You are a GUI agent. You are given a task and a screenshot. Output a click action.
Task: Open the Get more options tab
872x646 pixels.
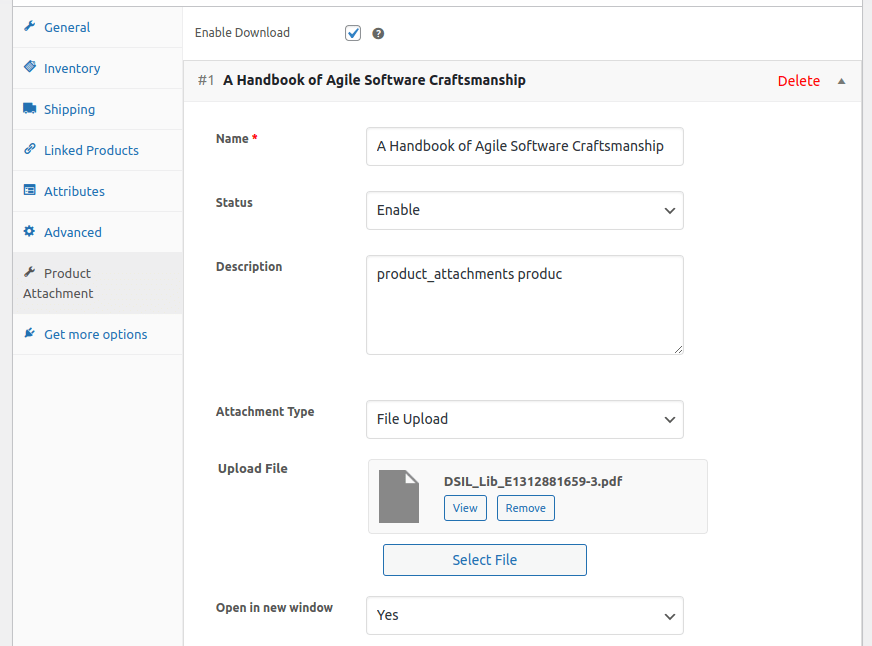[x=94, y=333]
